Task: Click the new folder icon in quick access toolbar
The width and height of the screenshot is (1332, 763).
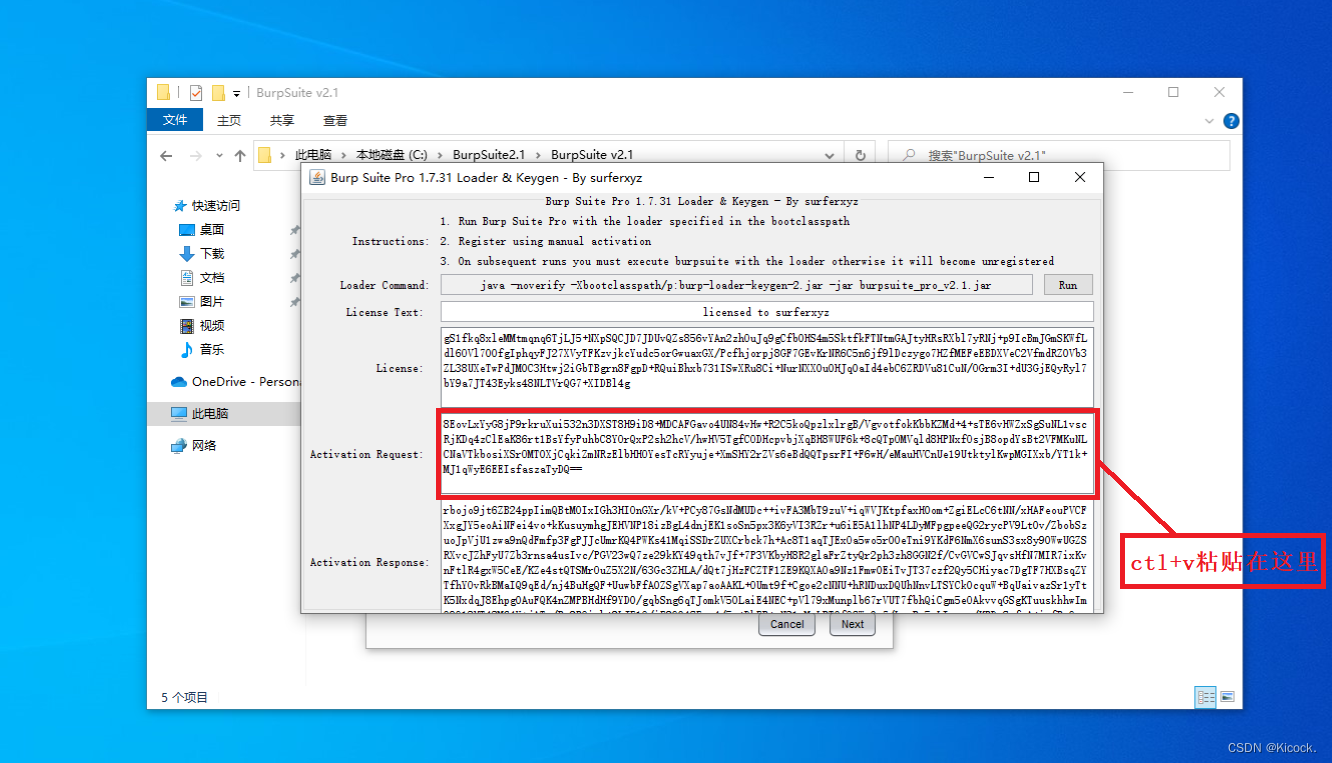Action: tap(218, 93)
